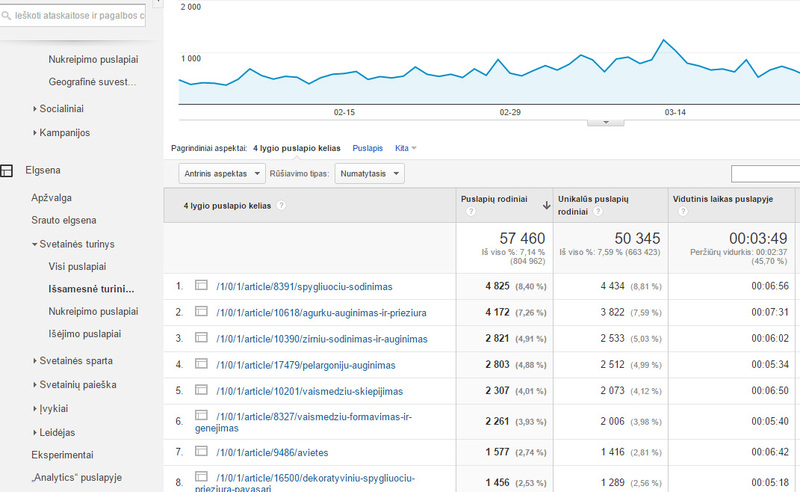Open Geografinė suvestinė report
This screenshot has width=800, height=492.
tap(92, 82)
